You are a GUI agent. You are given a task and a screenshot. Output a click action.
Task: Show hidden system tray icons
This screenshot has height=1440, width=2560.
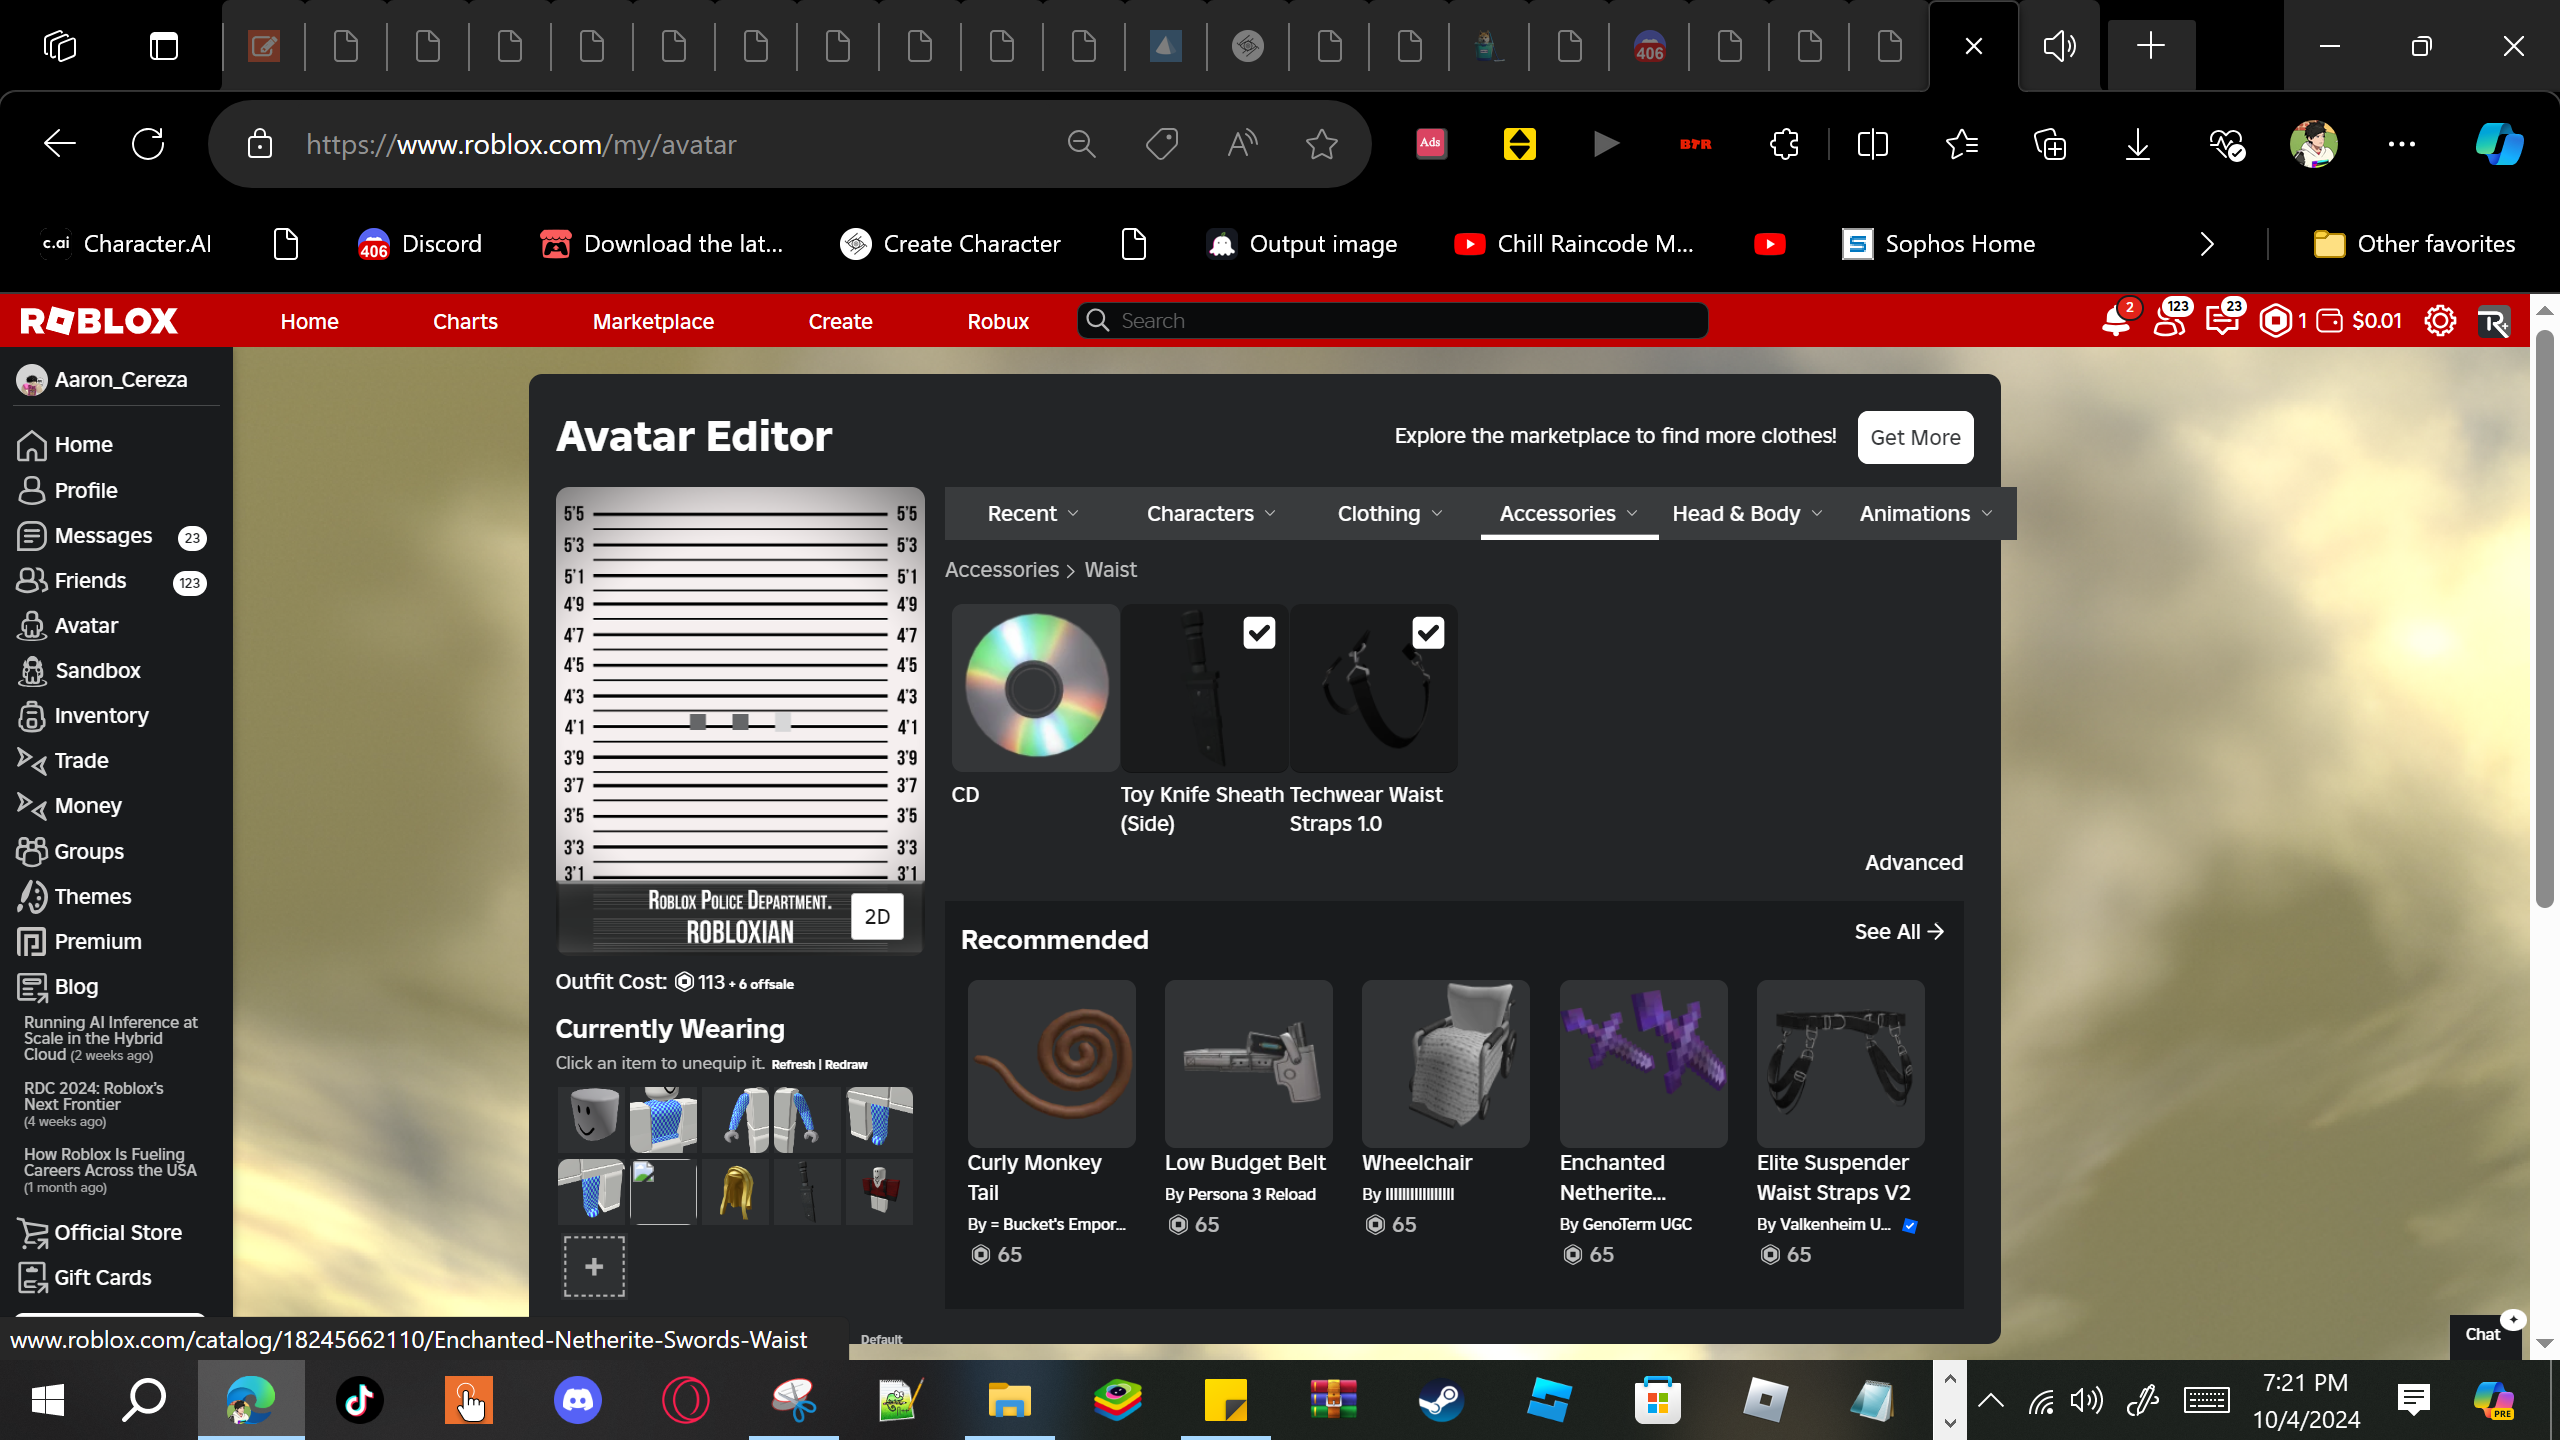[1990, 1400]
